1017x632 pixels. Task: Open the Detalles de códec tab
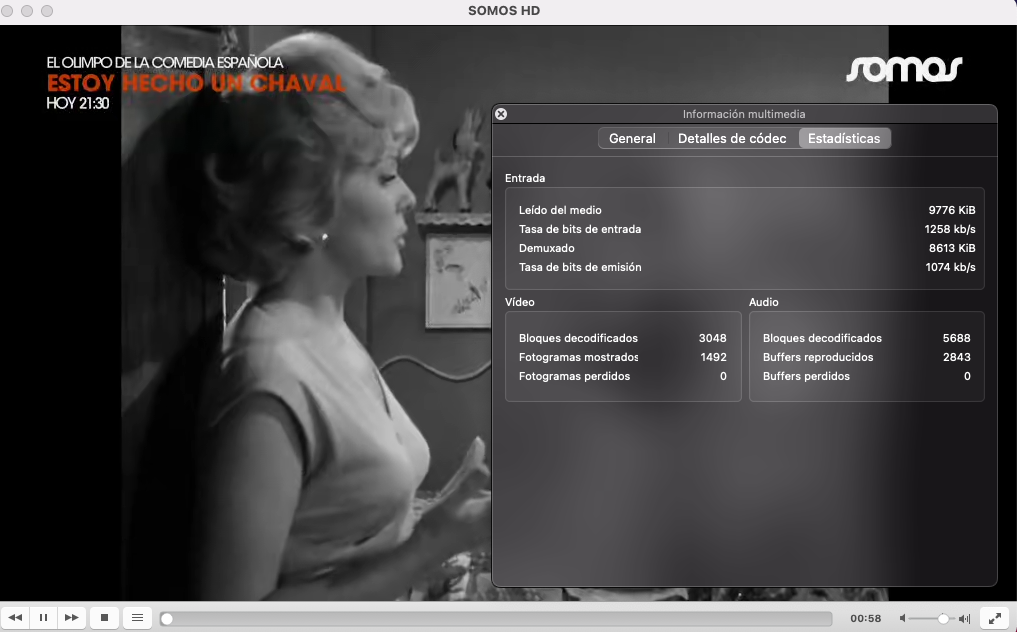(x=732, y=139)
